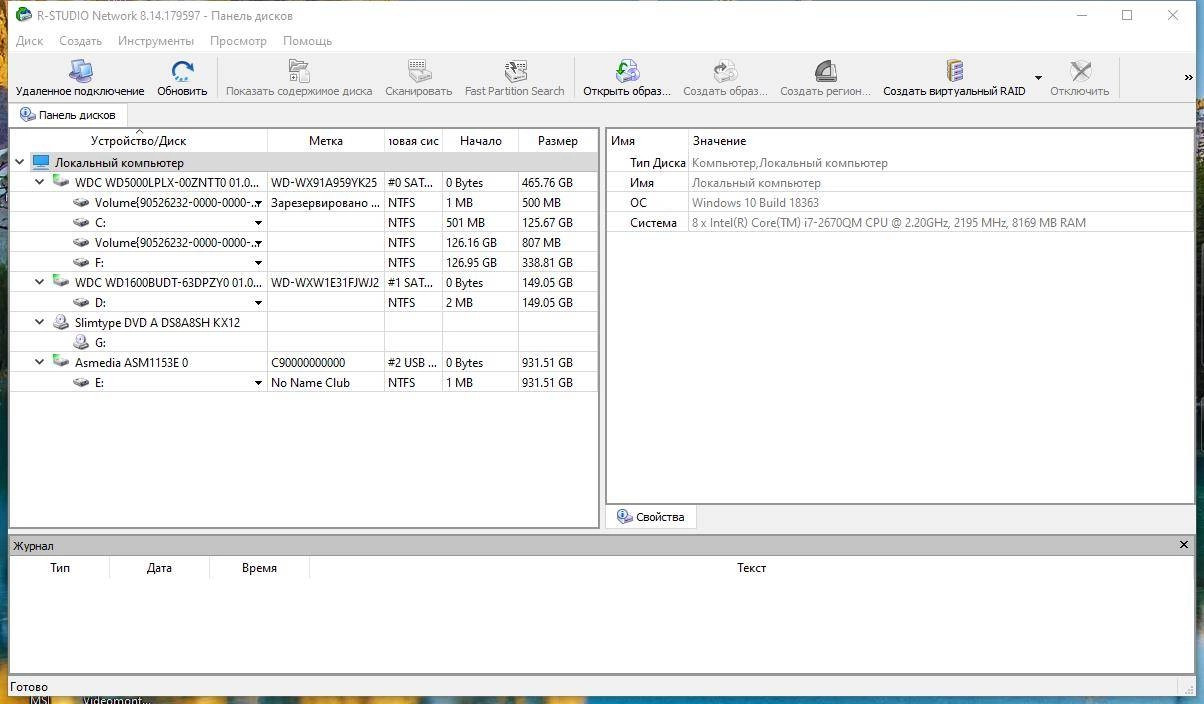Select the D: partition icon
This screenshot has height=704, width=1204.
coord(81,302)
